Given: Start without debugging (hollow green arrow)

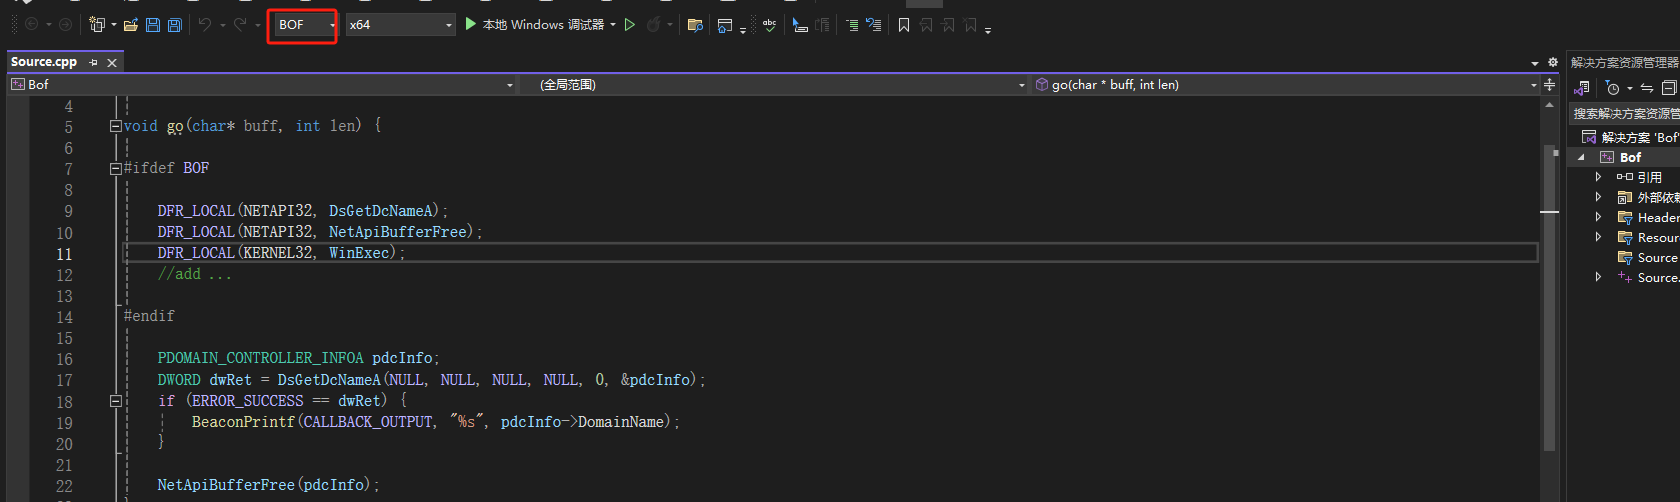Looking at the screenshot, I should (630, 25).
